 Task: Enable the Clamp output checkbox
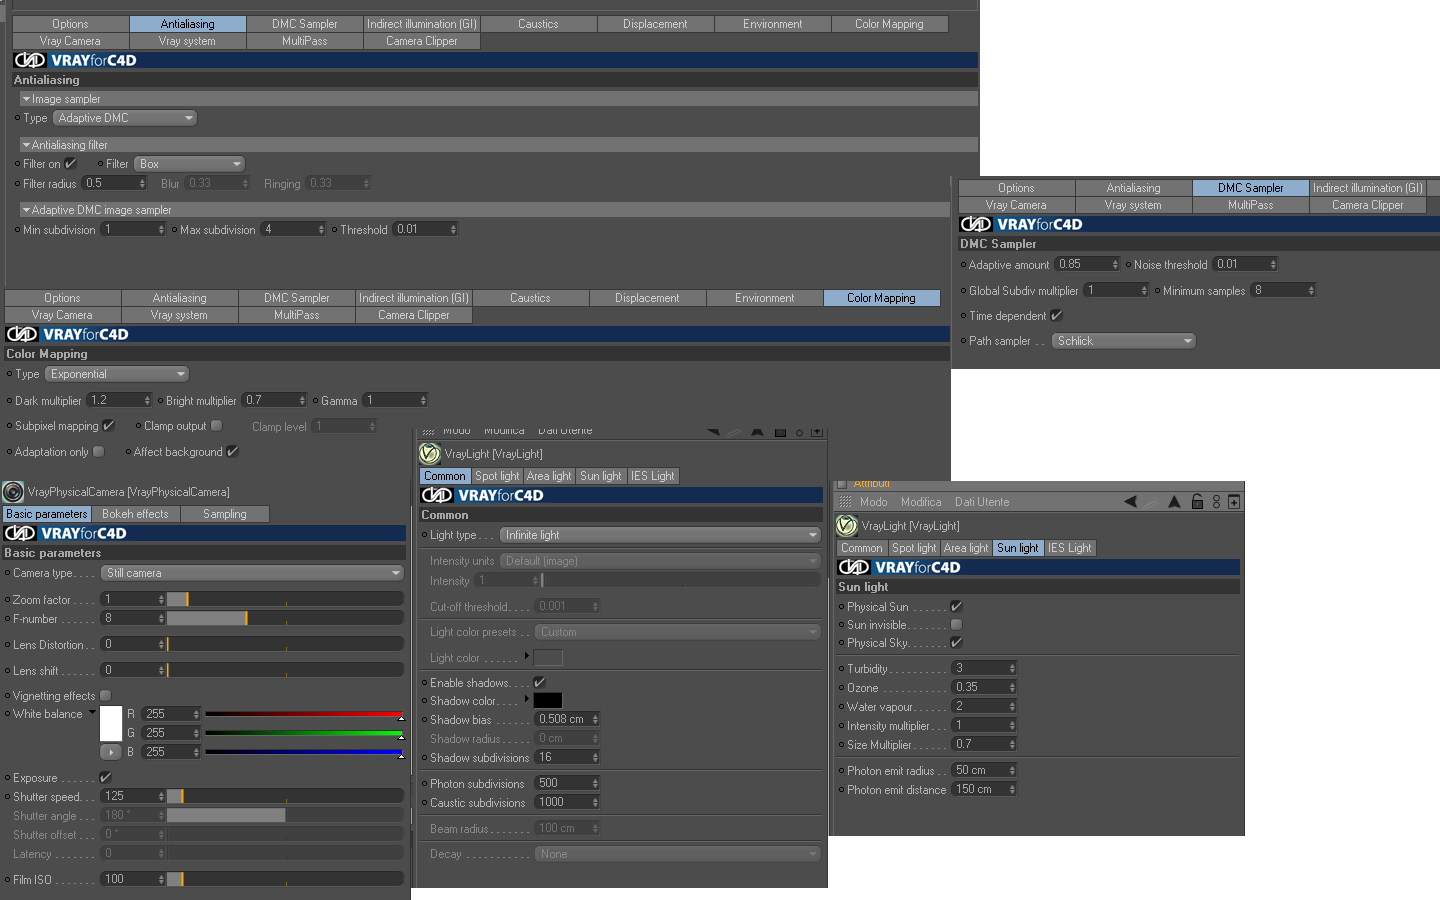(x=216, y=426)
